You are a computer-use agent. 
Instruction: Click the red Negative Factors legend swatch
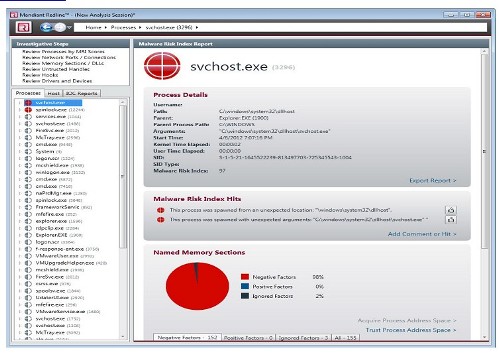point(245,277)
